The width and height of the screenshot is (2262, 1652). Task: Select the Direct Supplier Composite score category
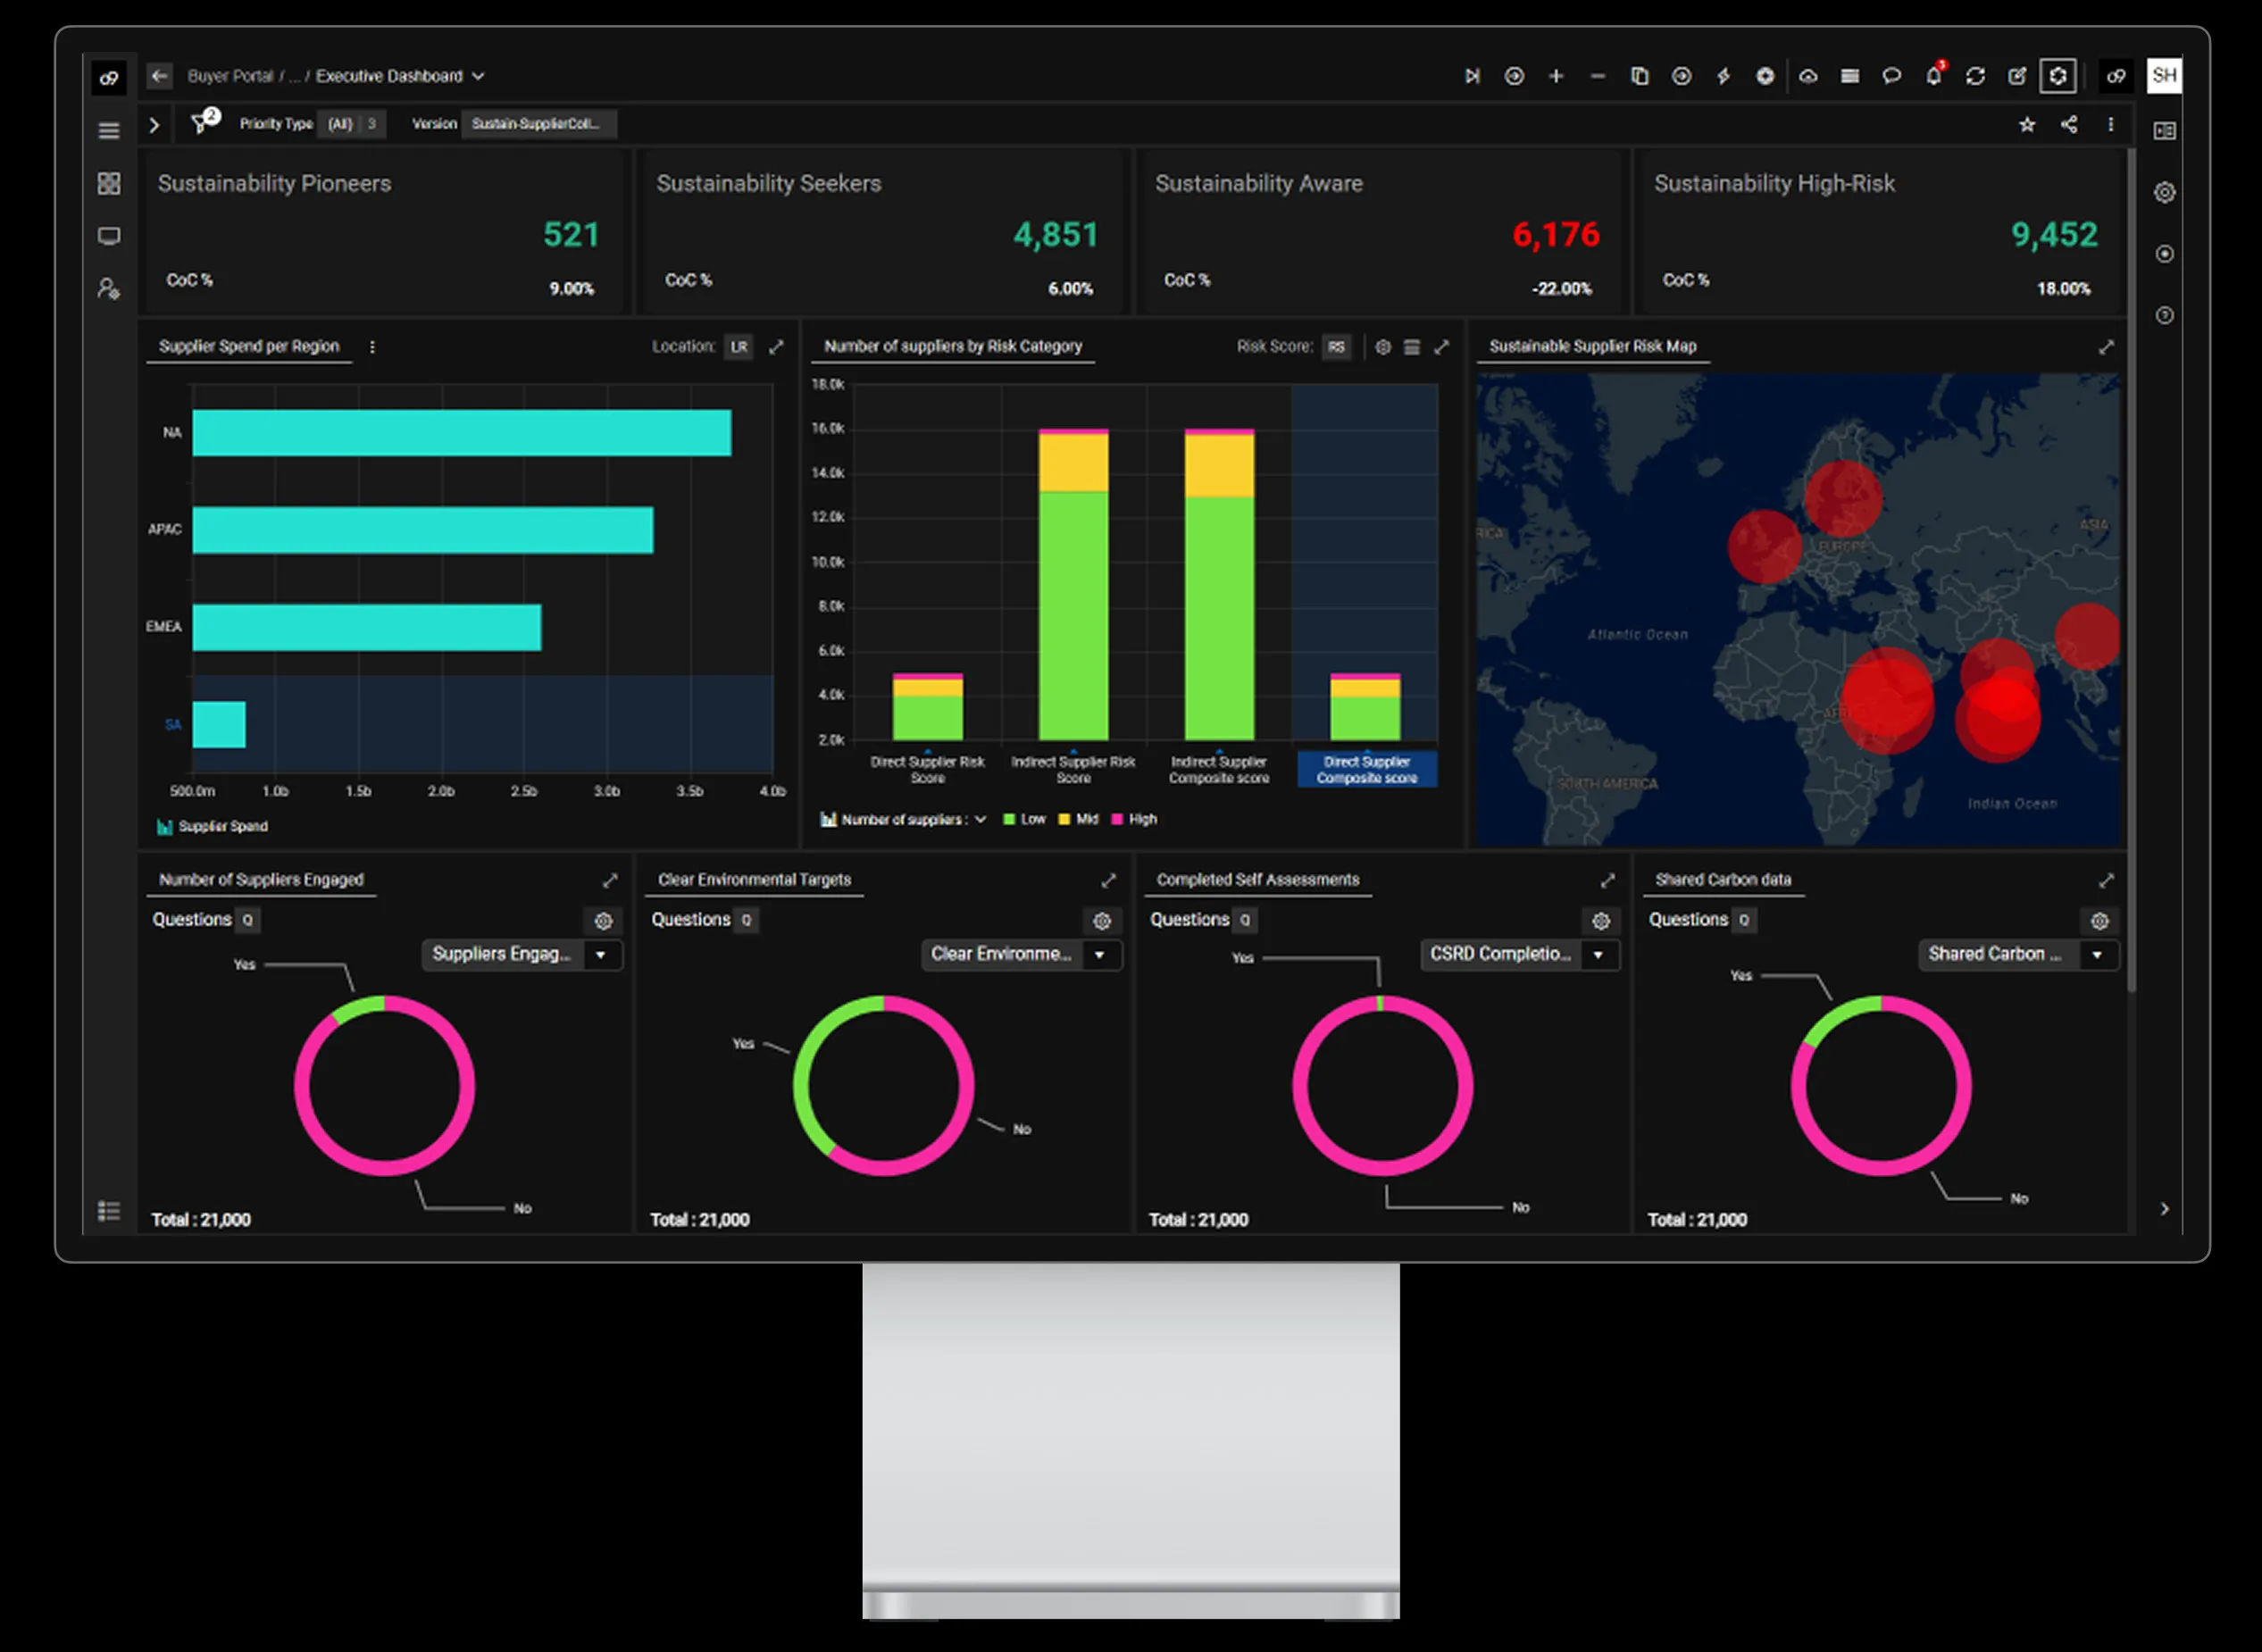coord(1366,769)
